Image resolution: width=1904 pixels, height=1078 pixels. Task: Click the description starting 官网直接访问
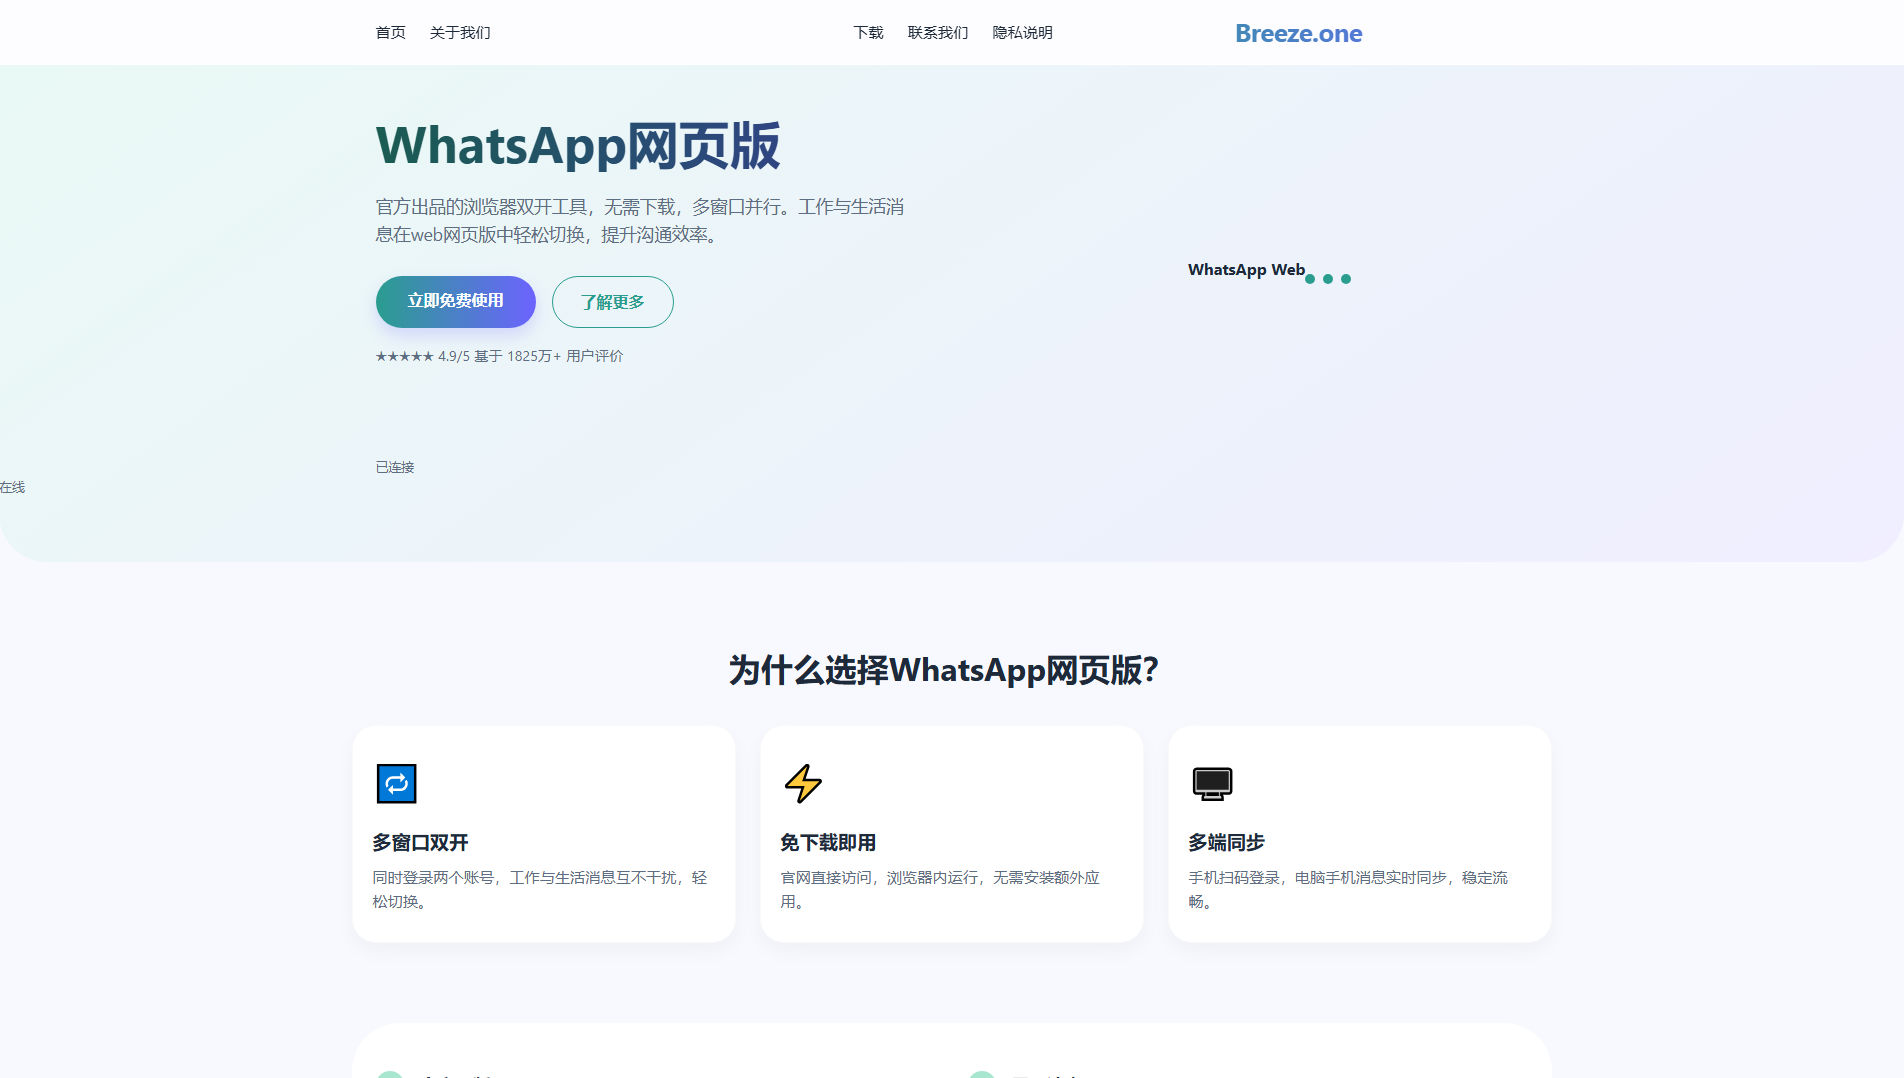click(x=940, y=889)
